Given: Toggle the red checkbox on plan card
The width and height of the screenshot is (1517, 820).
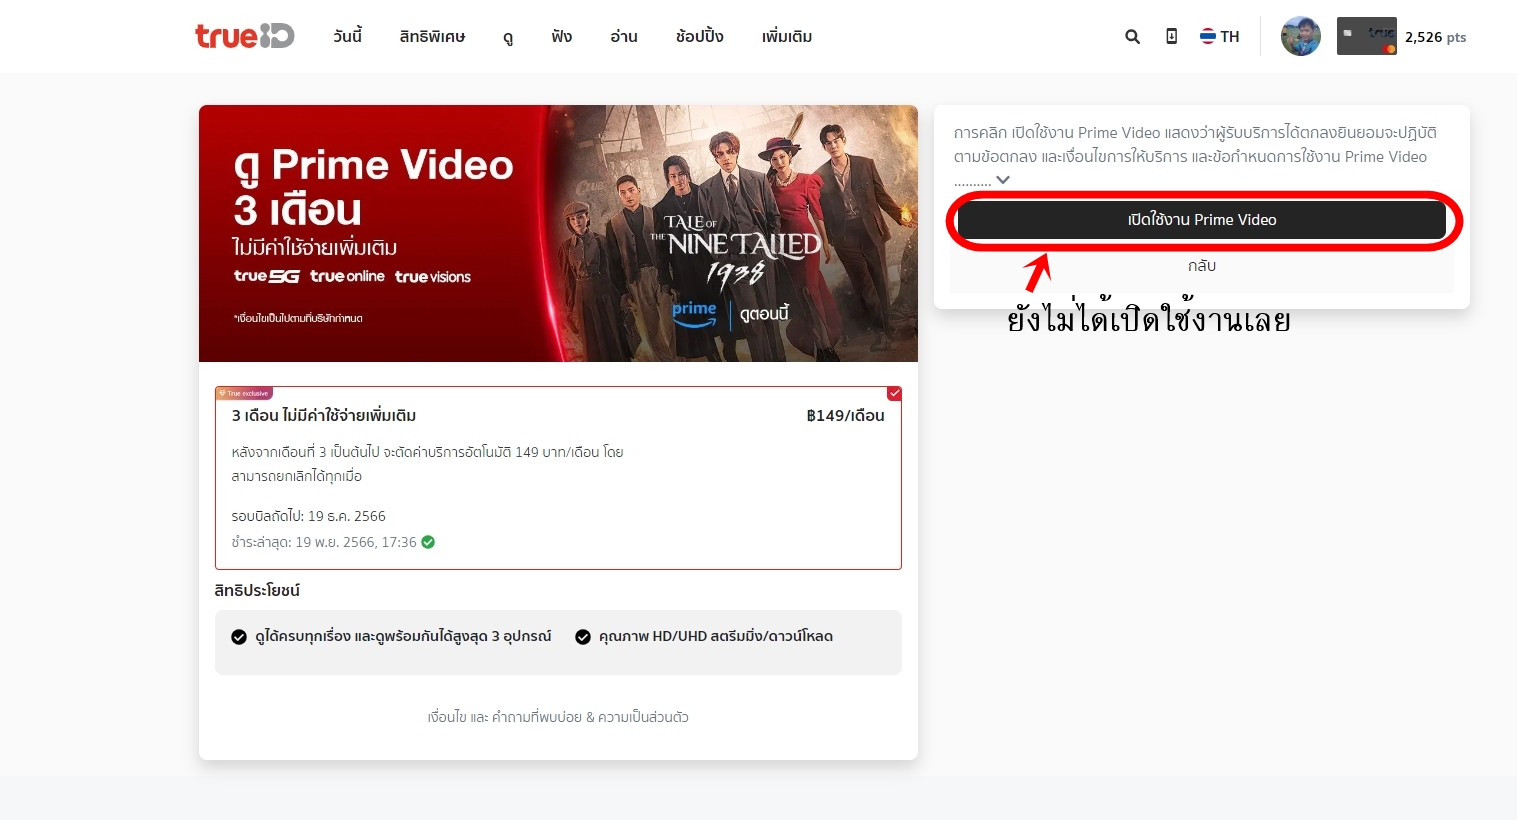Looking at the screenshot, I should (894, 394).
